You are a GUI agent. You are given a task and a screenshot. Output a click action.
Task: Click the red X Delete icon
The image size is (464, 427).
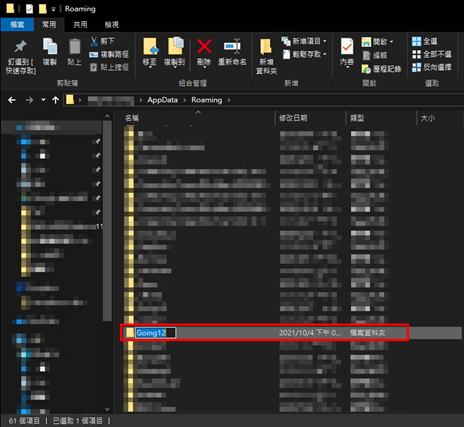[x=204, y=46]
